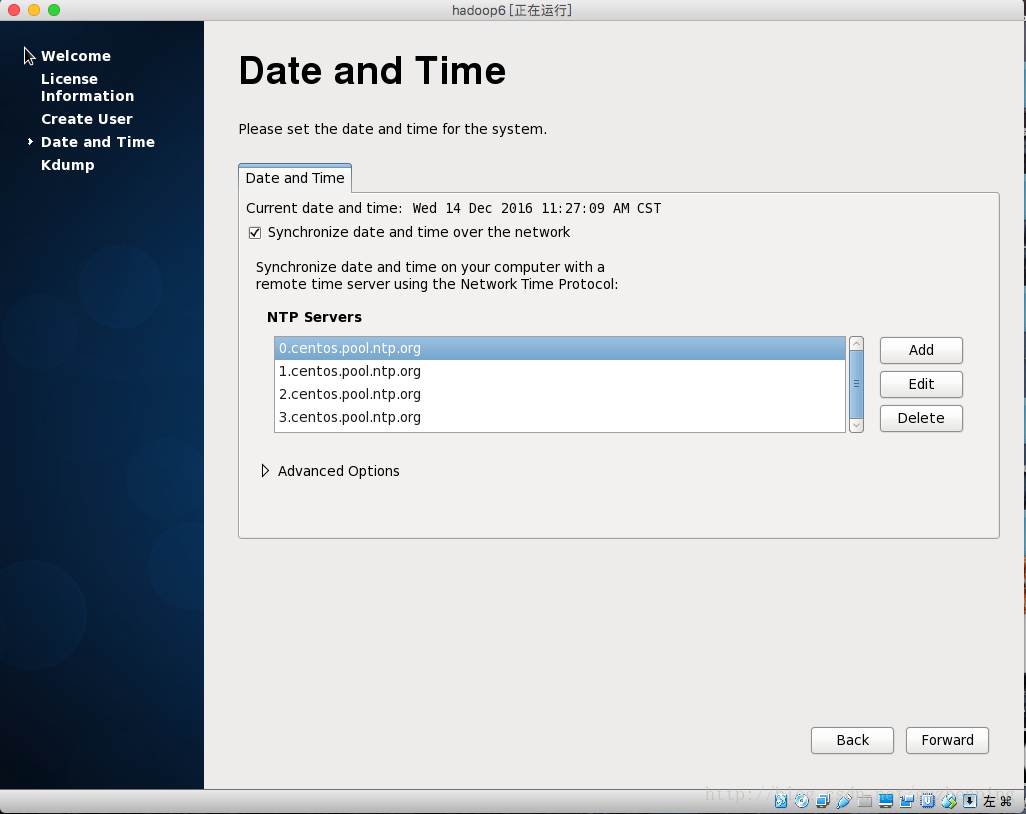
Task: Select the Date and Time tab
Action: (295, 178)
